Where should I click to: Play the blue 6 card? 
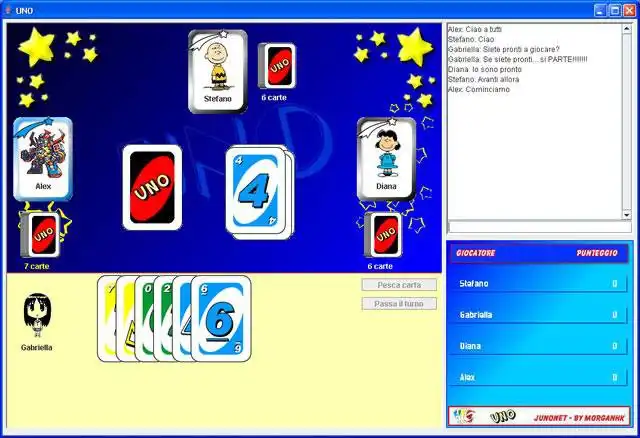click(221, 318)
